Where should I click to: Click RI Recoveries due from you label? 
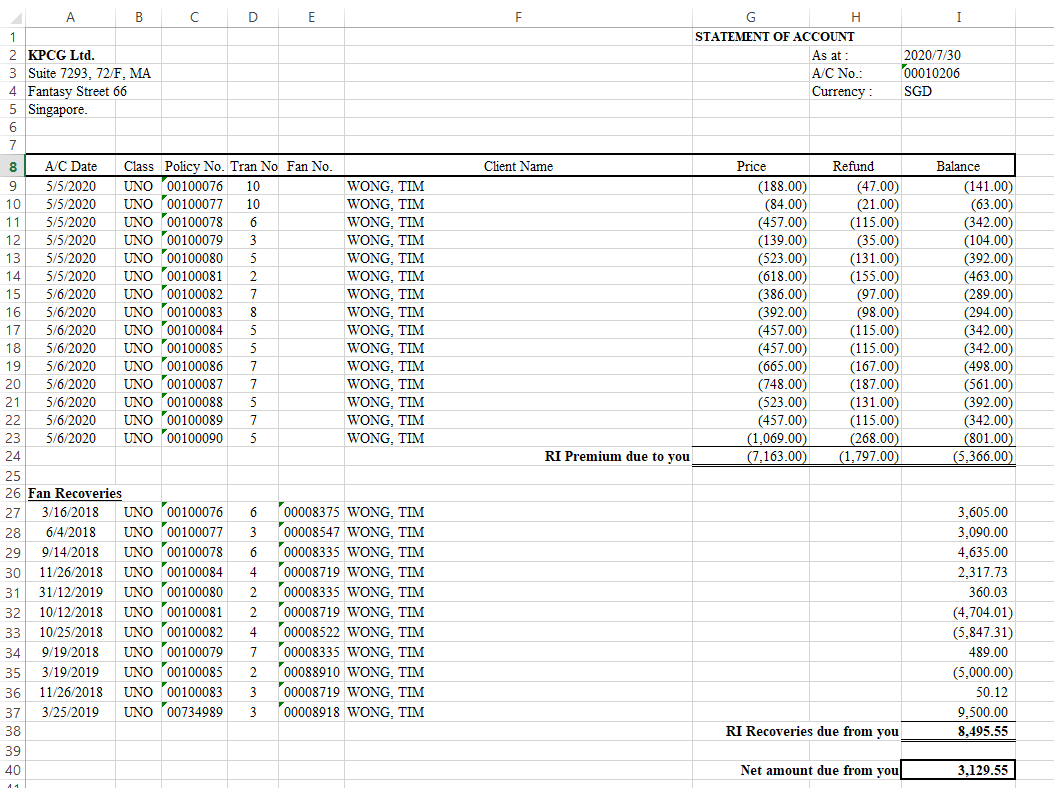click(812, 732)
